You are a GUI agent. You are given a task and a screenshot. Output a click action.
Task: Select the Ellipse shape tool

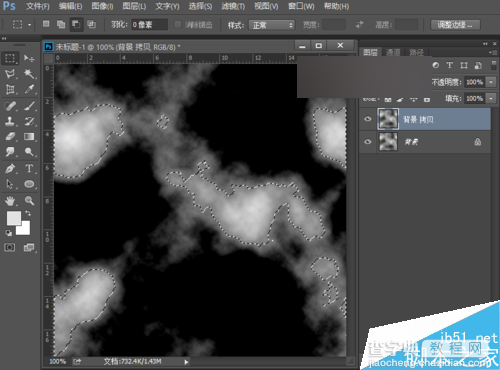click(29, 184)
